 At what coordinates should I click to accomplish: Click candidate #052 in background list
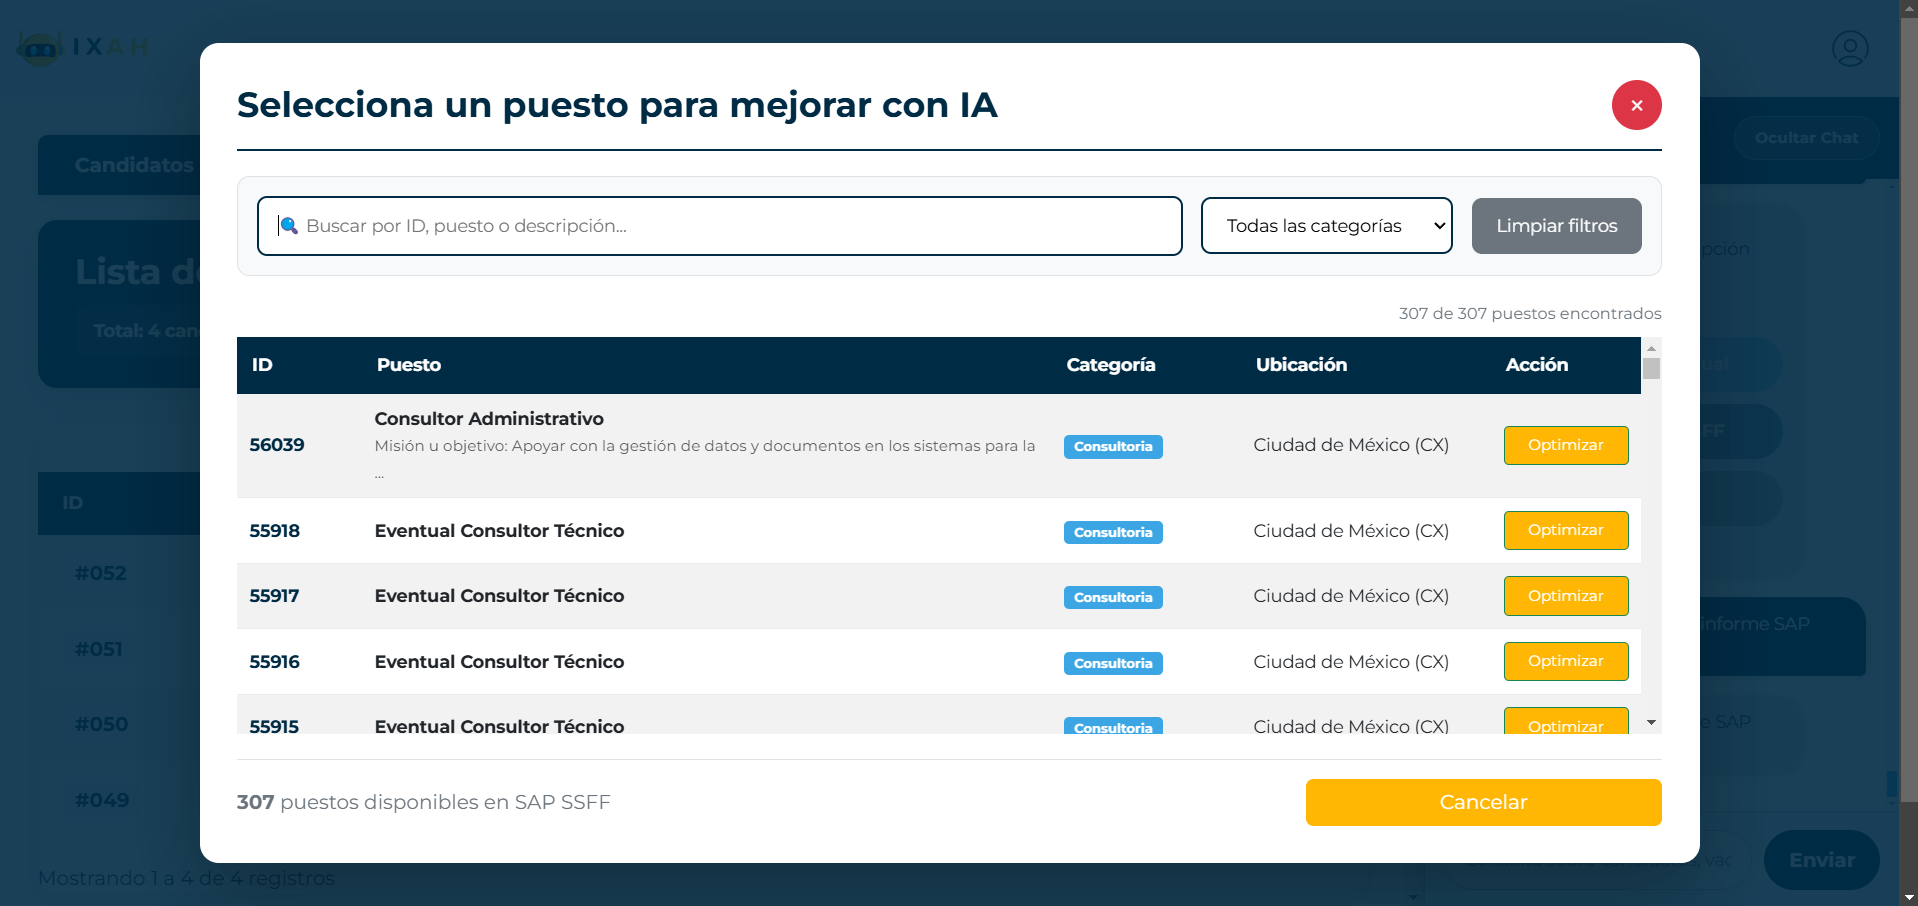[101, 573]
